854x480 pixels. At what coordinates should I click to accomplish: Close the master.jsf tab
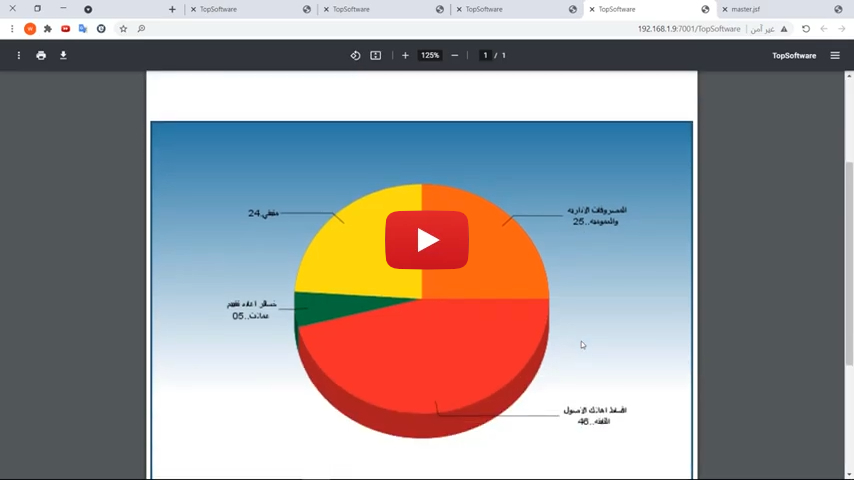click(x=725, y=9)
